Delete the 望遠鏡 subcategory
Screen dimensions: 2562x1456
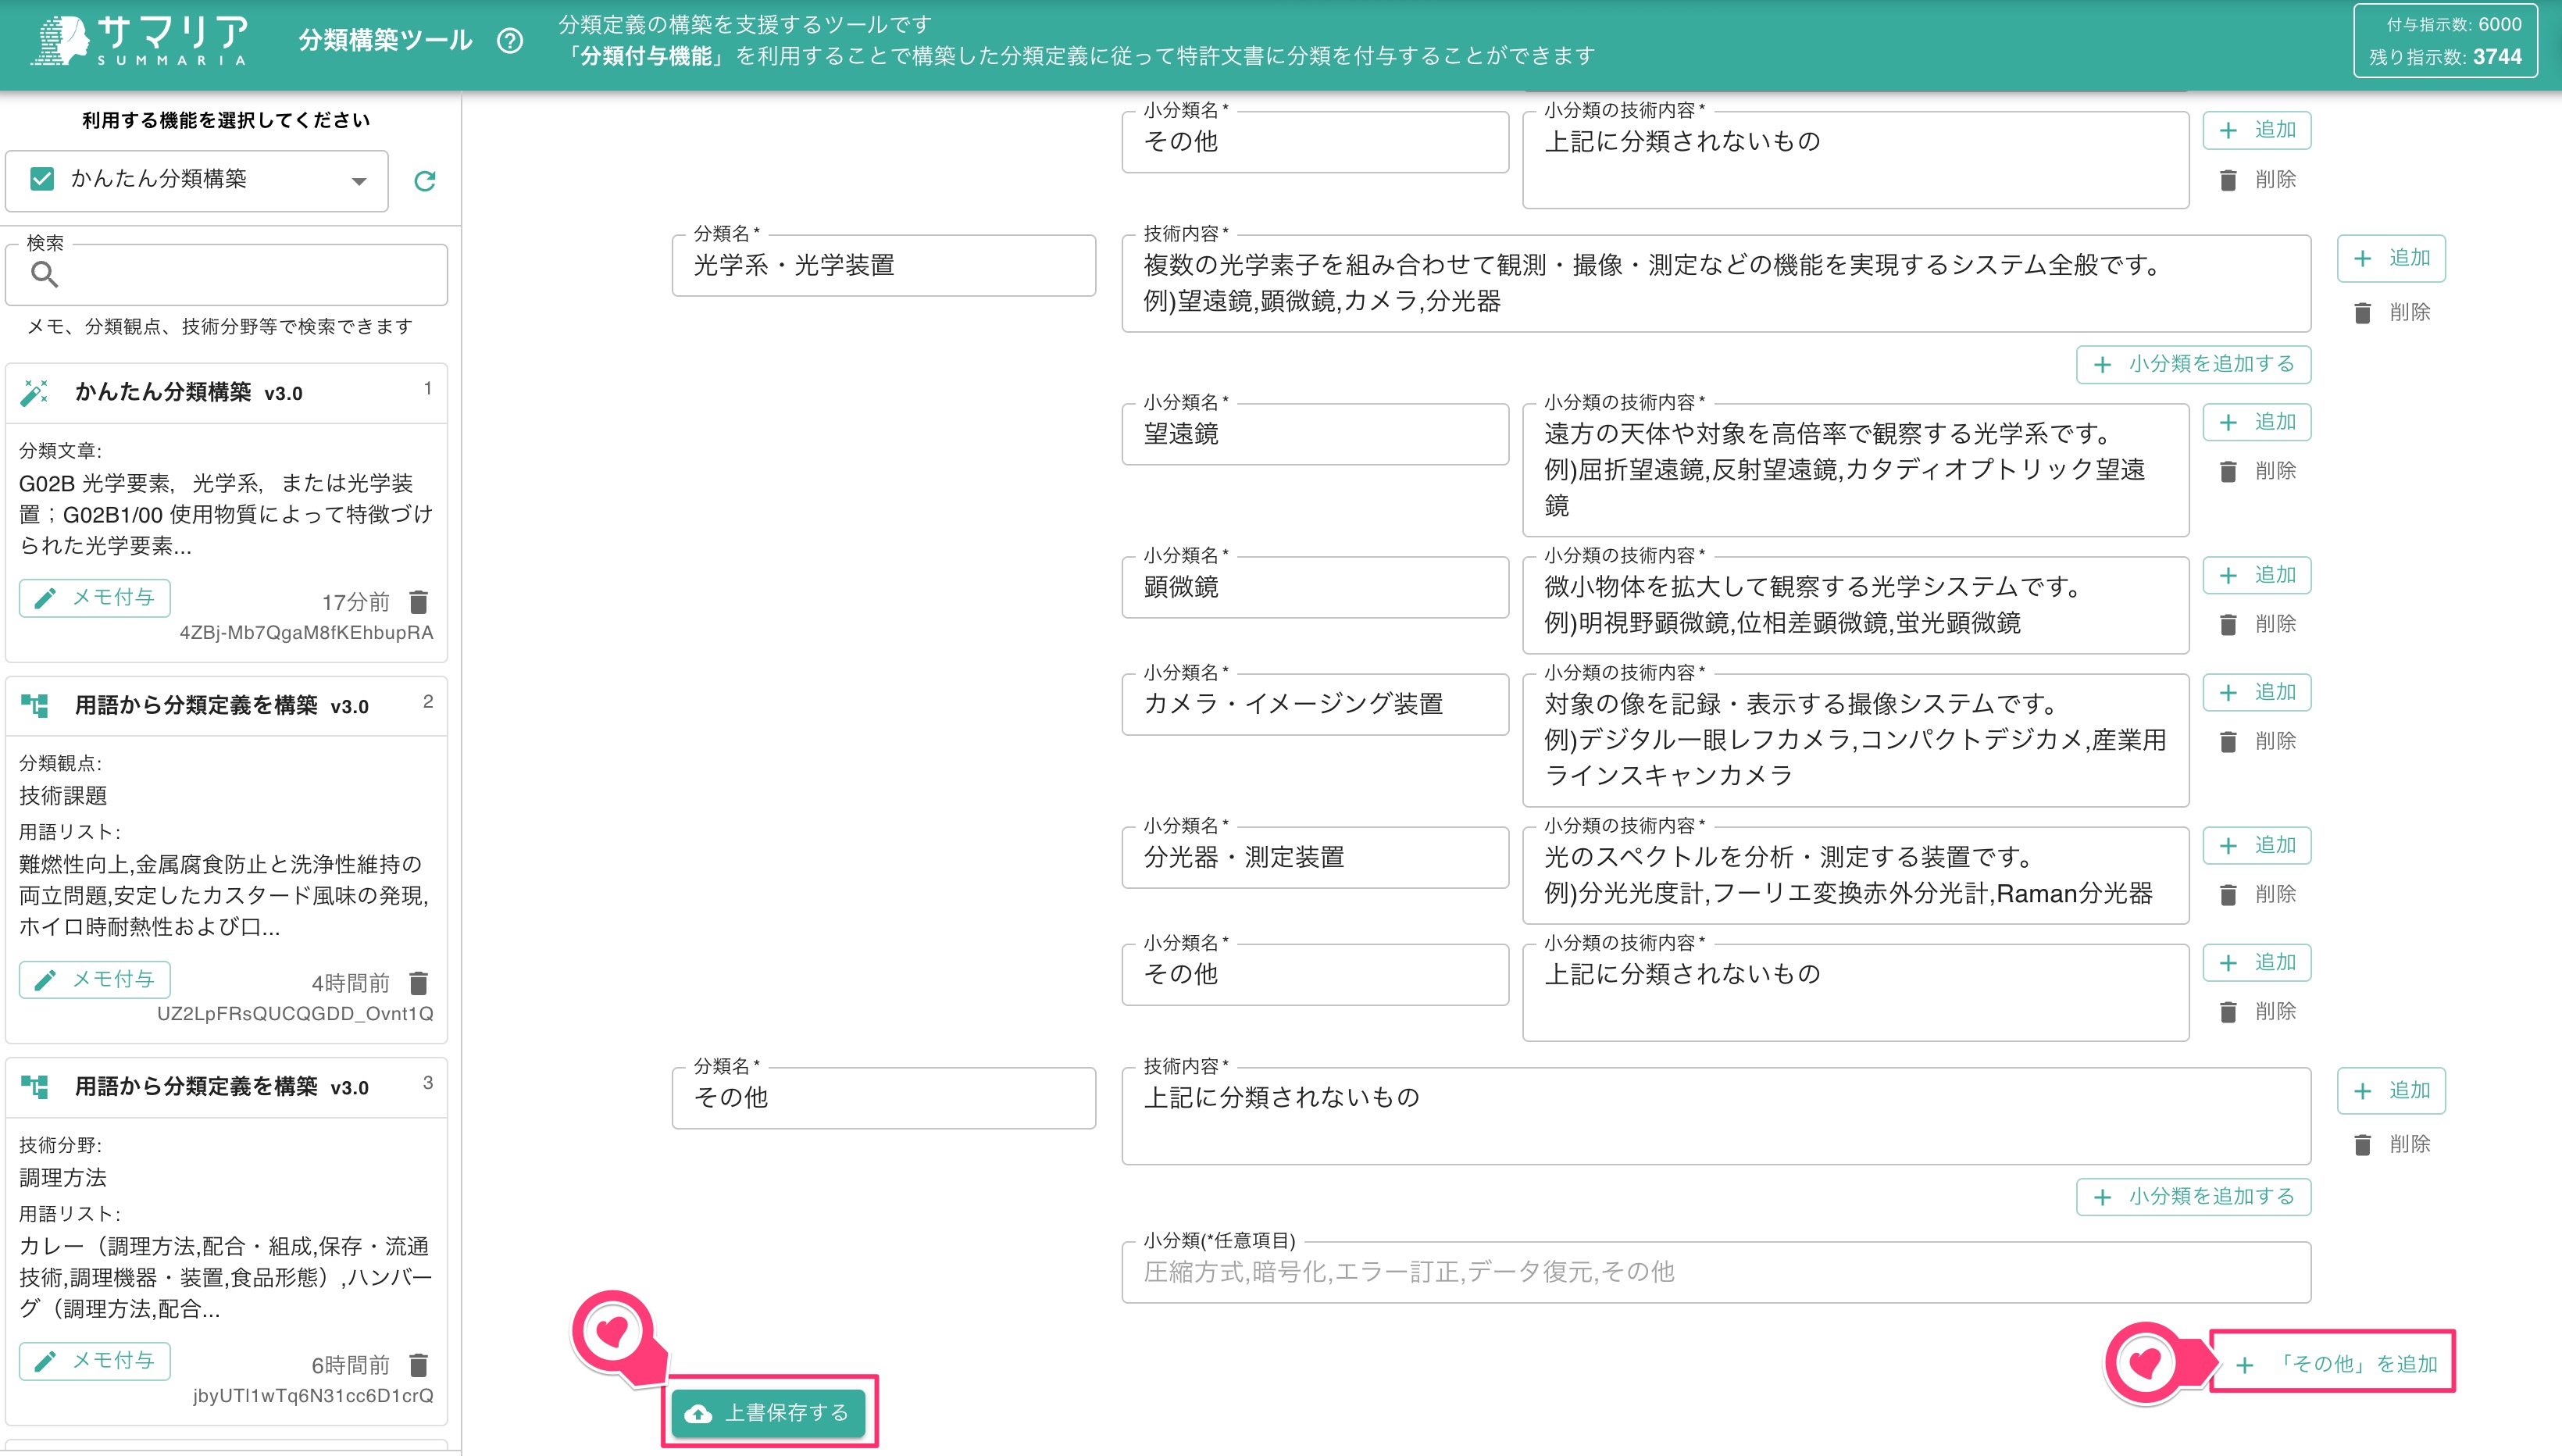click(x=2257, y=471)
